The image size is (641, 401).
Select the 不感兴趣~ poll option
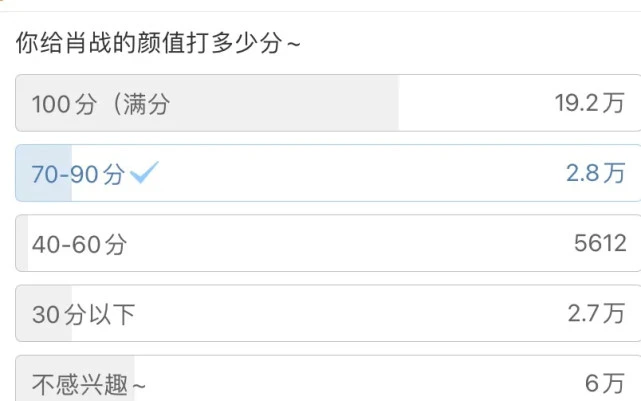[x=328, y=378]
